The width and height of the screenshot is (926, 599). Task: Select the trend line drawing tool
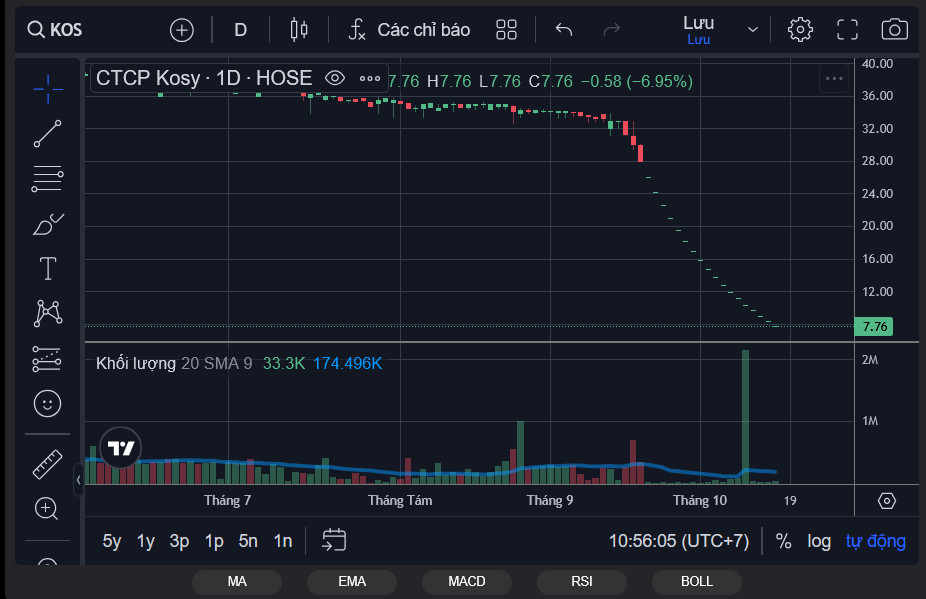tap(48, 134)
